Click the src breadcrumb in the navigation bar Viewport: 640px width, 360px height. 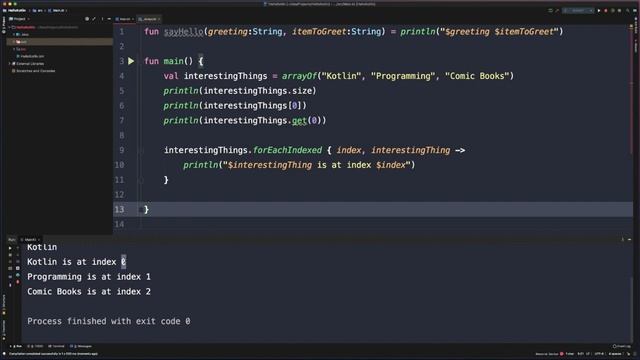pyautogui.click(x=38, y=10)
